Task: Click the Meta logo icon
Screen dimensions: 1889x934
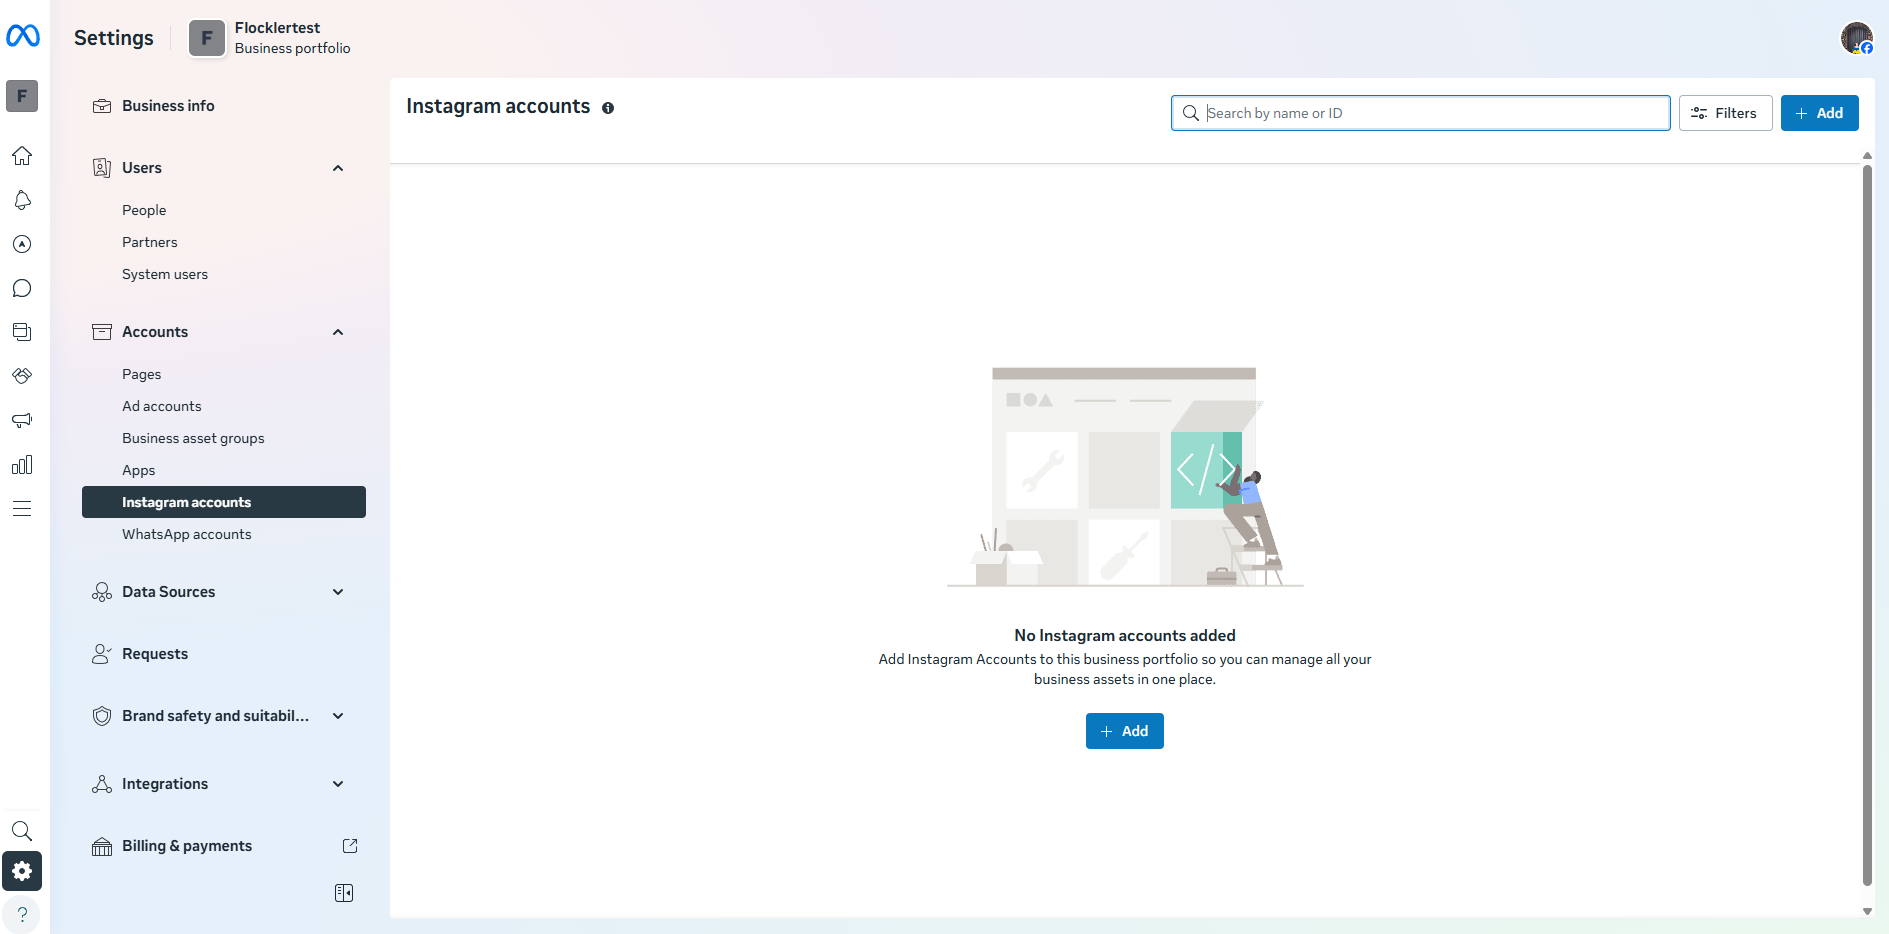Action: click(22, 36)
